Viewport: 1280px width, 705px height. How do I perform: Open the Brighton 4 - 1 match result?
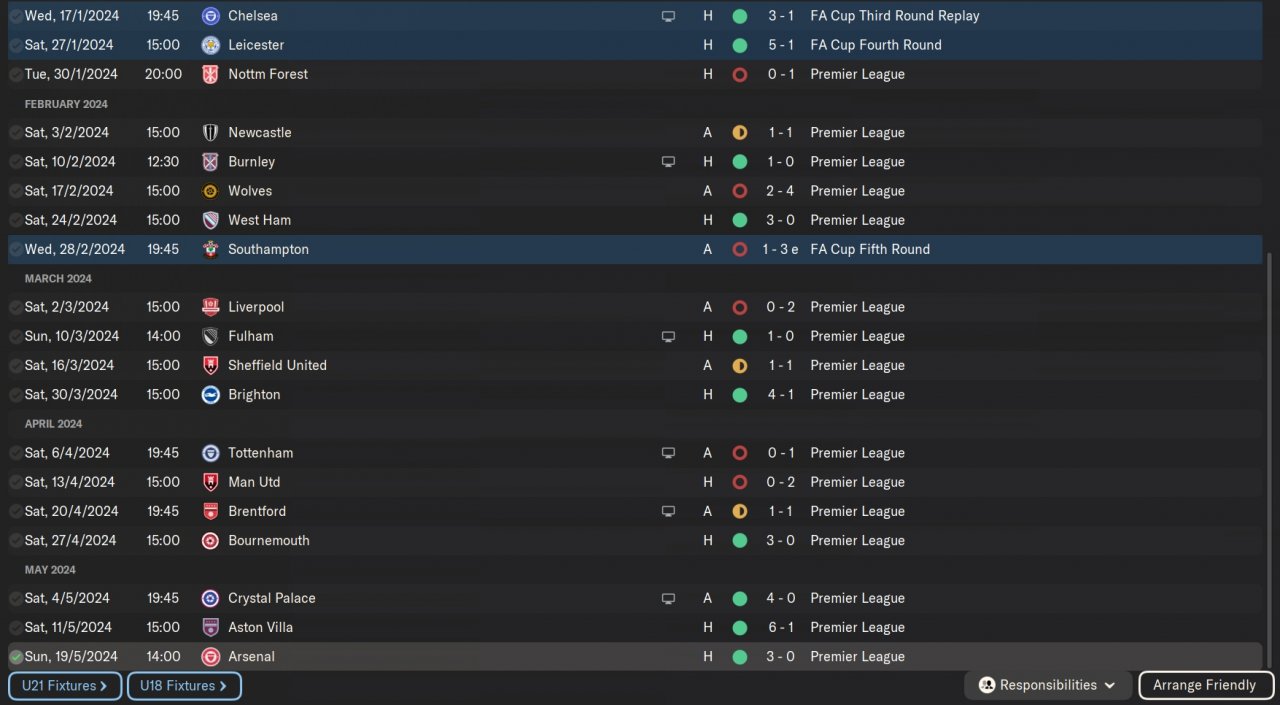pyautogui.click(x=781, y=395)
